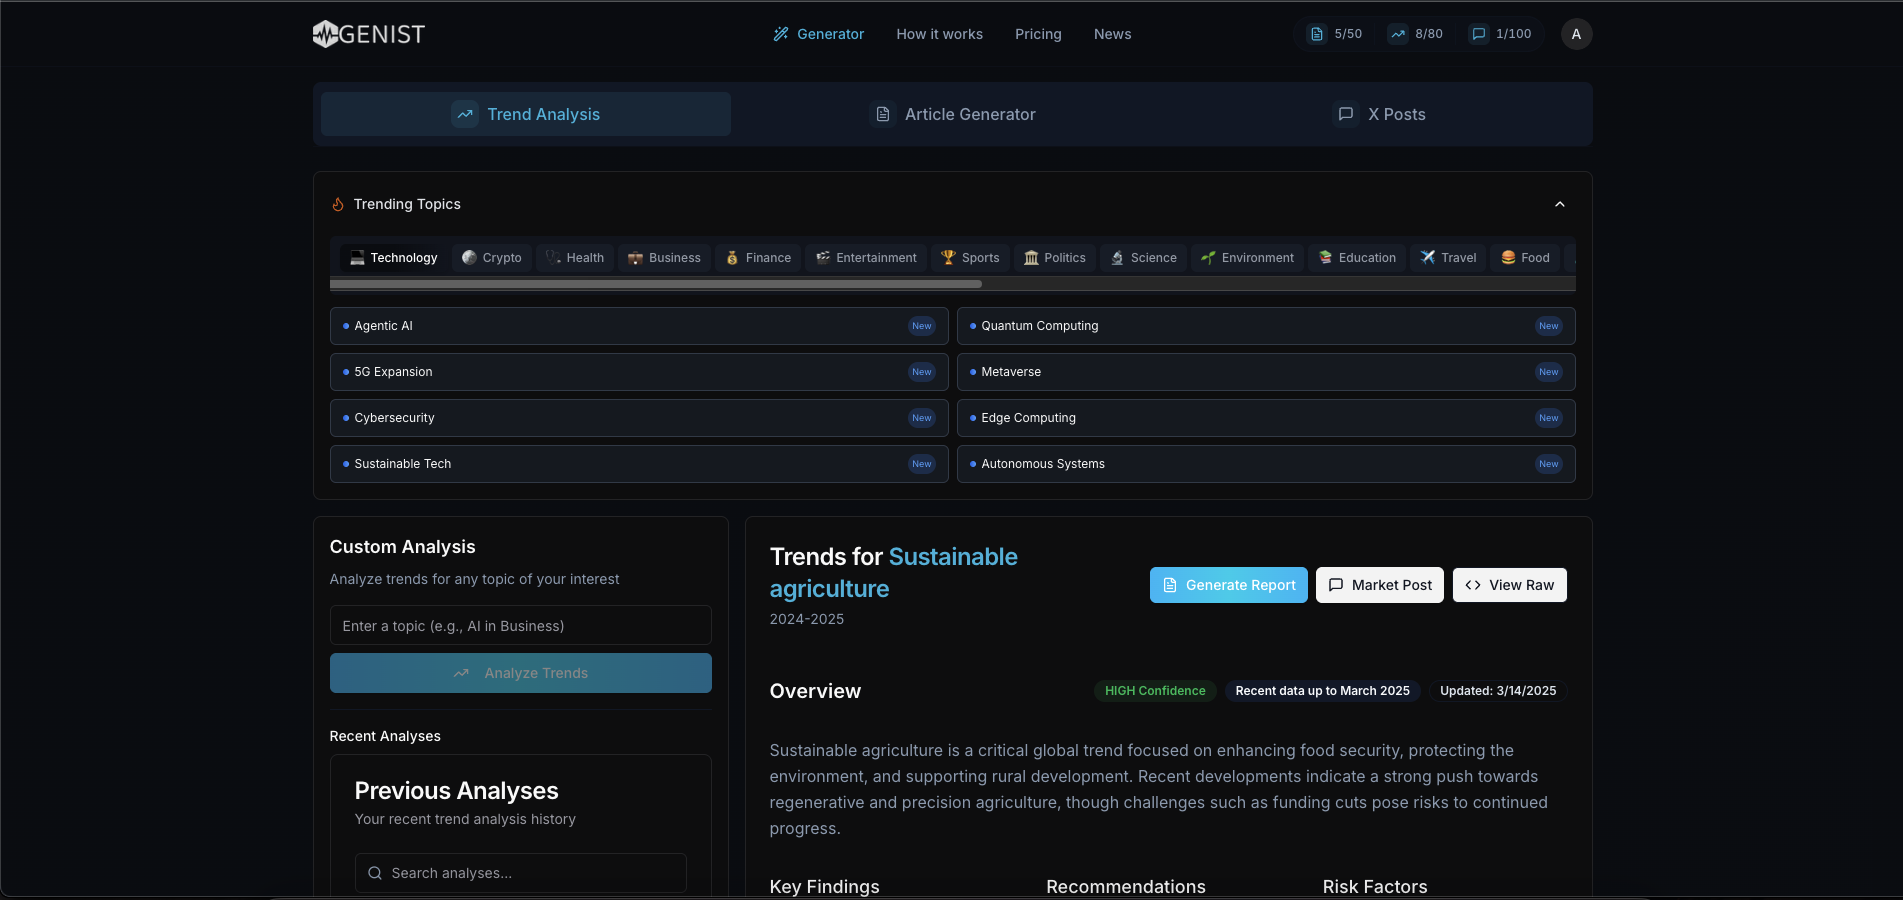Click the View Raw button
The width and height of the screenshot is (1903, 900).
1509,585
